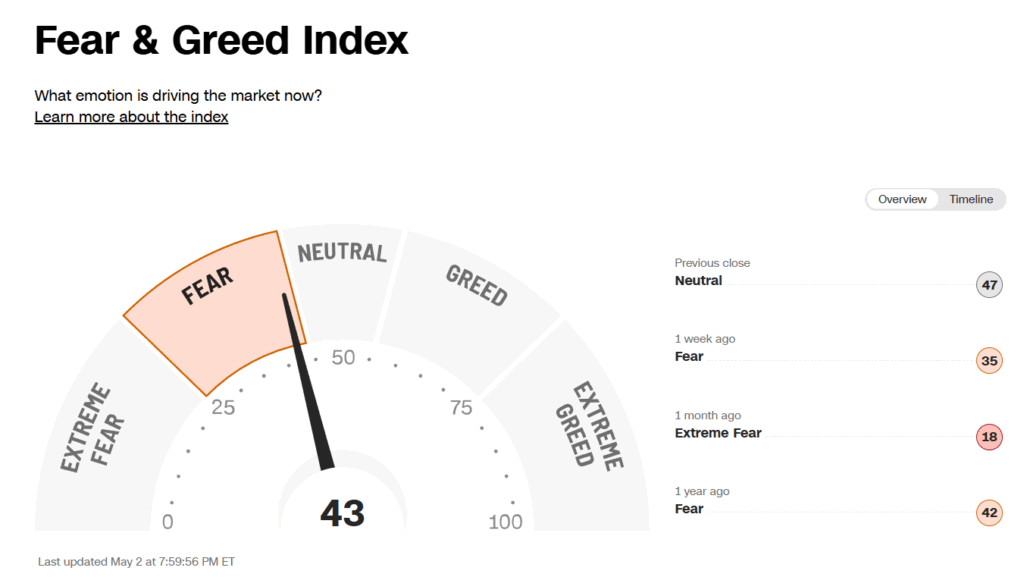Click the 1 month ago 18 badge
The height and width of the screenshot is (577, 1024).
989,437
